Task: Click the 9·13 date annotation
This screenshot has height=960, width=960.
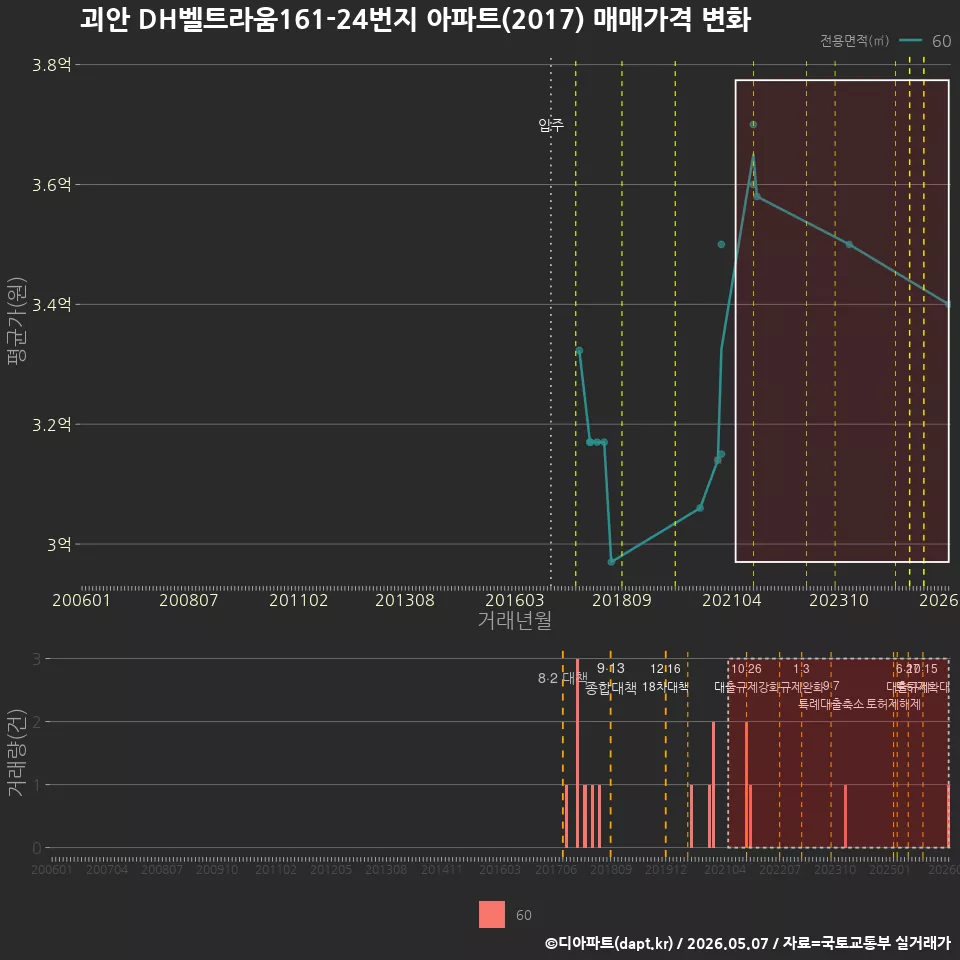Action: (610, 668)
